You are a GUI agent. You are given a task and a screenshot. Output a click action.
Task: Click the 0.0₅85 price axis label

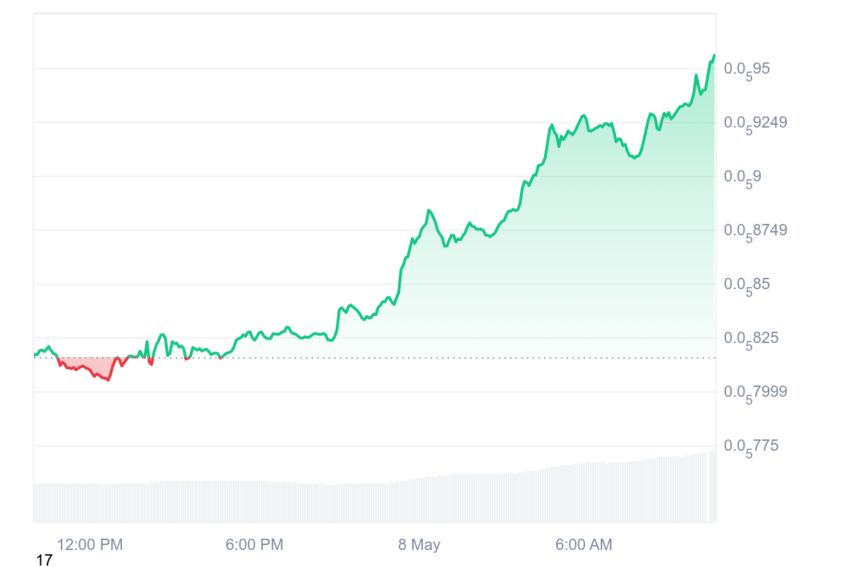click(746, 285)
